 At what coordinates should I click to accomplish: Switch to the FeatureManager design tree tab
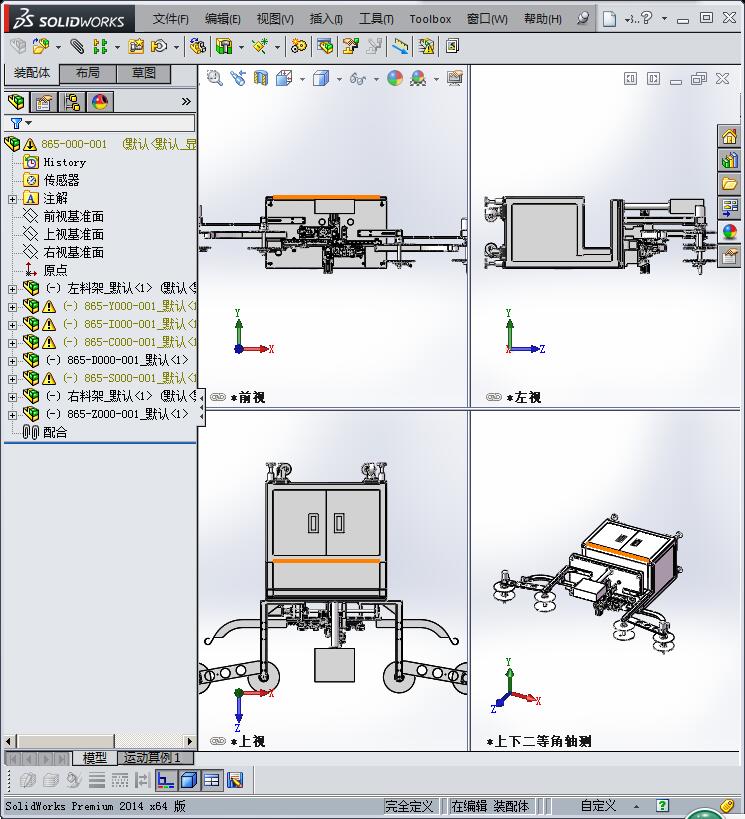17,101
